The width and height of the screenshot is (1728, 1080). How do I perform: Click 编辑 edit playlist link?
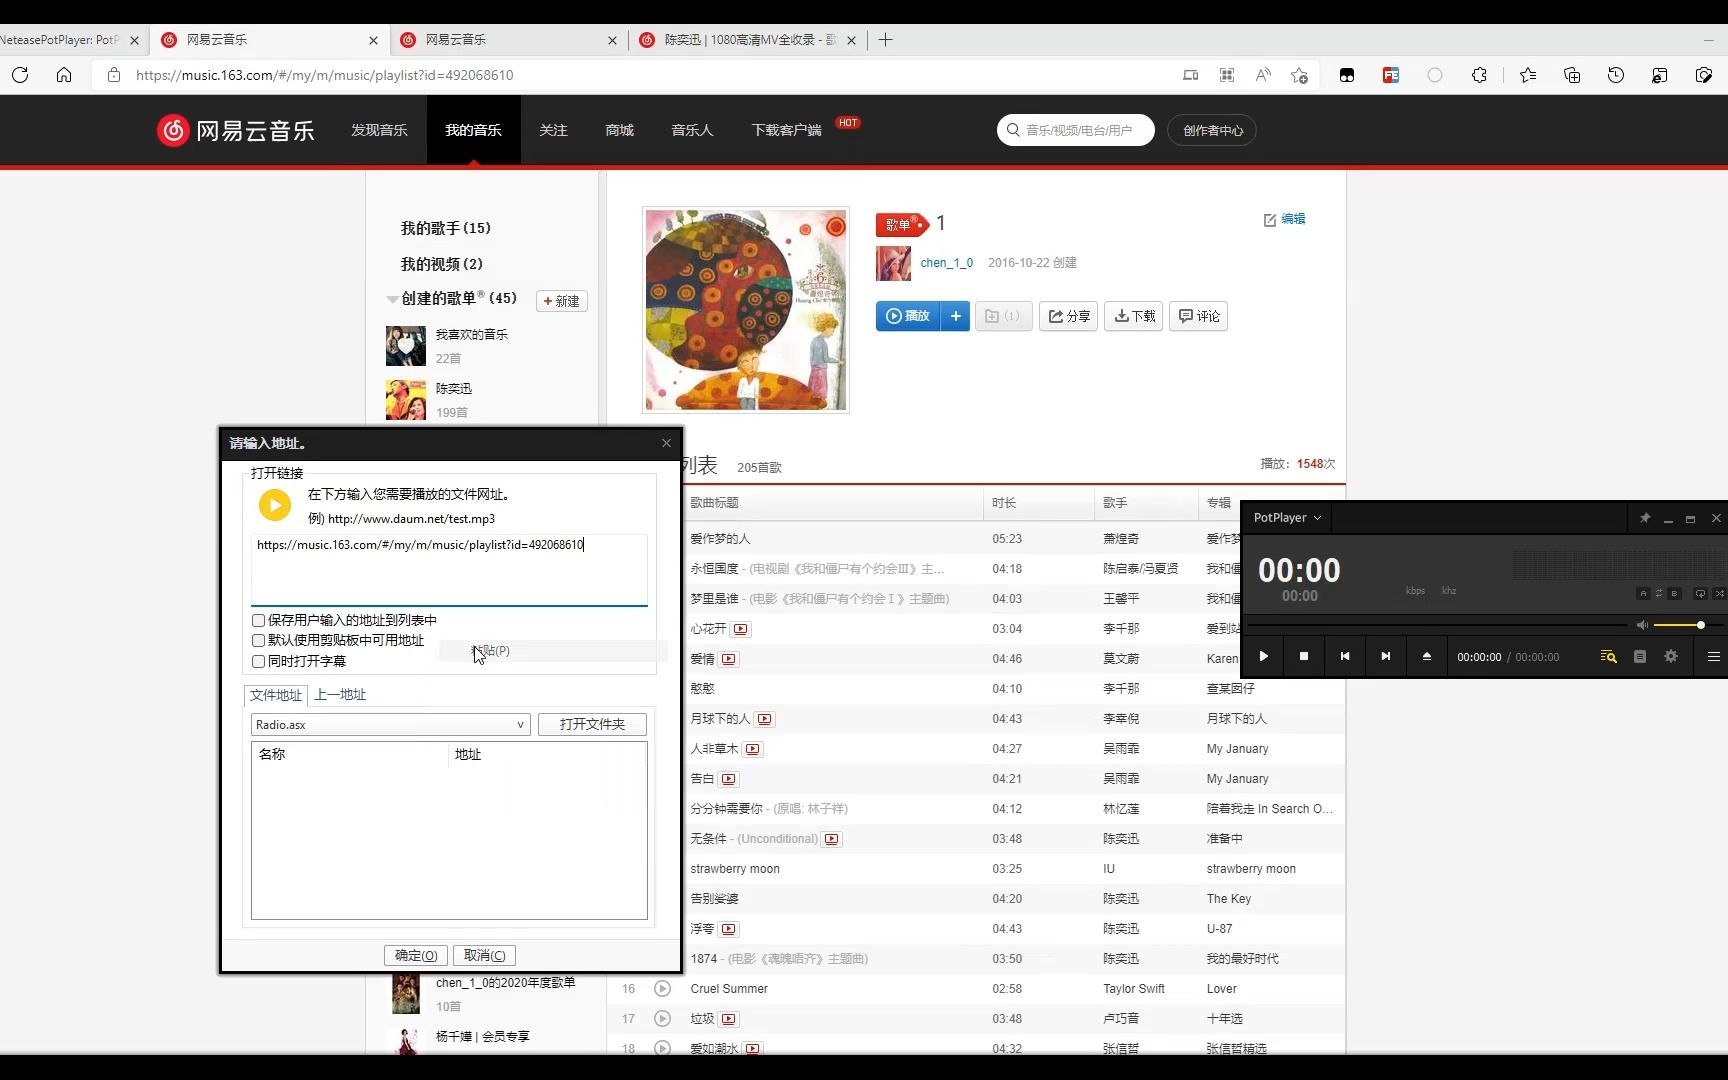1285,219
